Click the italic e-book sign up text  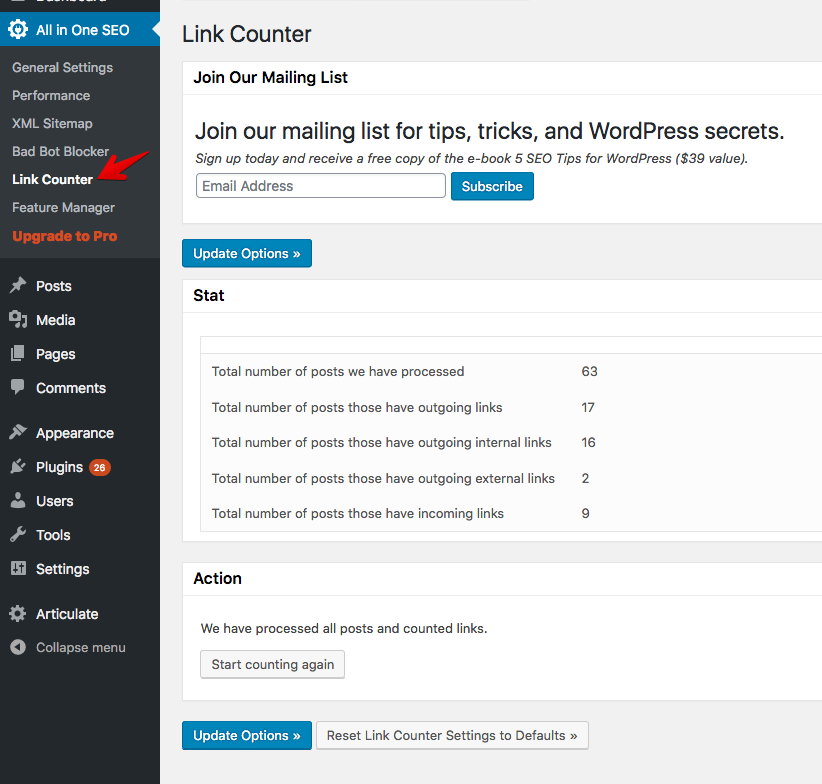point(471,158)
